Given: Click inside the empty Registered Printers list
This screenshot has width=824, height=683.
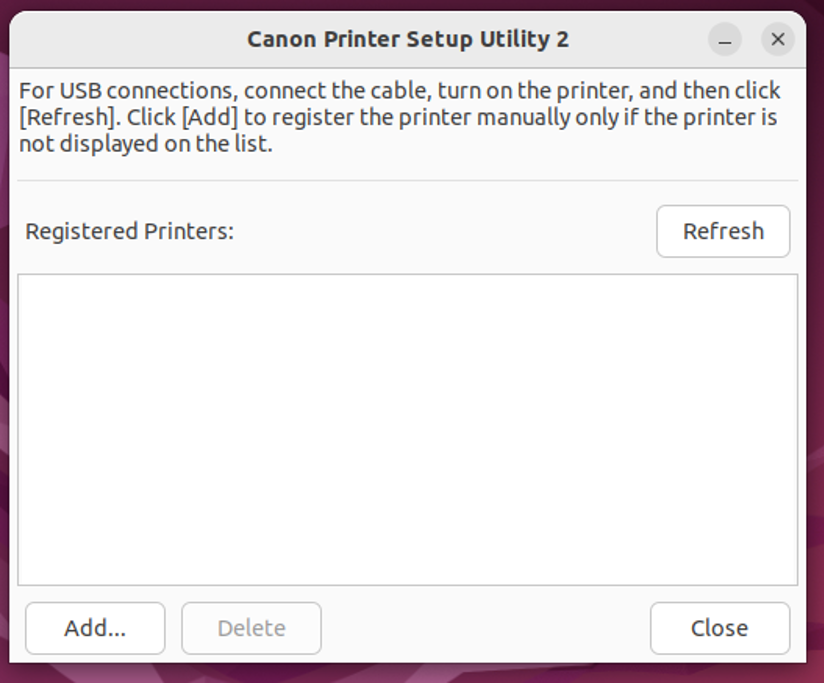Looking at the screenshot, I should (x=407, y=430).
